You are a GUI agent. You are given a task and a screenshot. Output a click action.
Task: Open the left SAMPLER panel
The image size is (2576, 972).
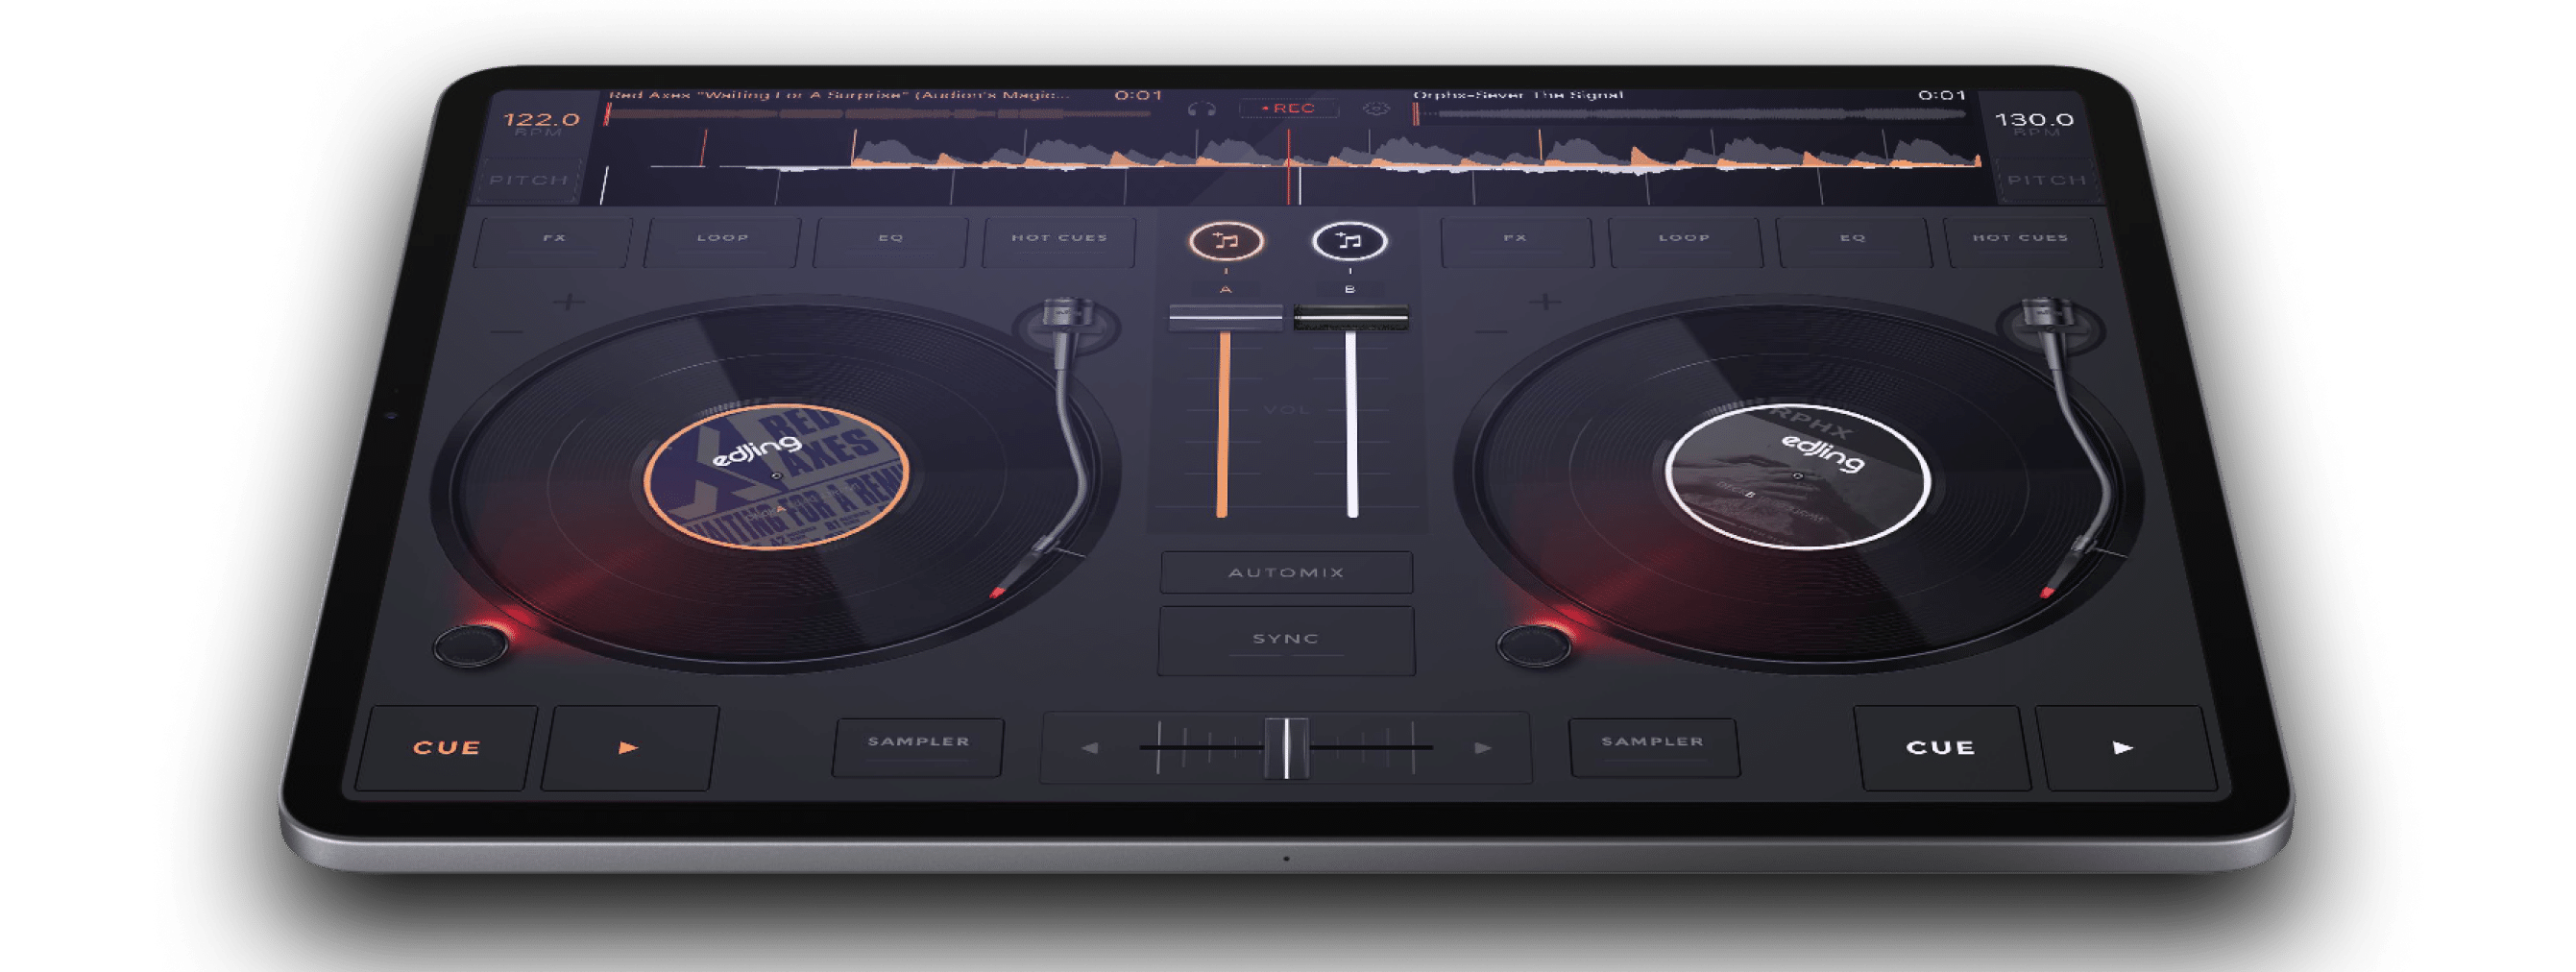coord(918,744)
